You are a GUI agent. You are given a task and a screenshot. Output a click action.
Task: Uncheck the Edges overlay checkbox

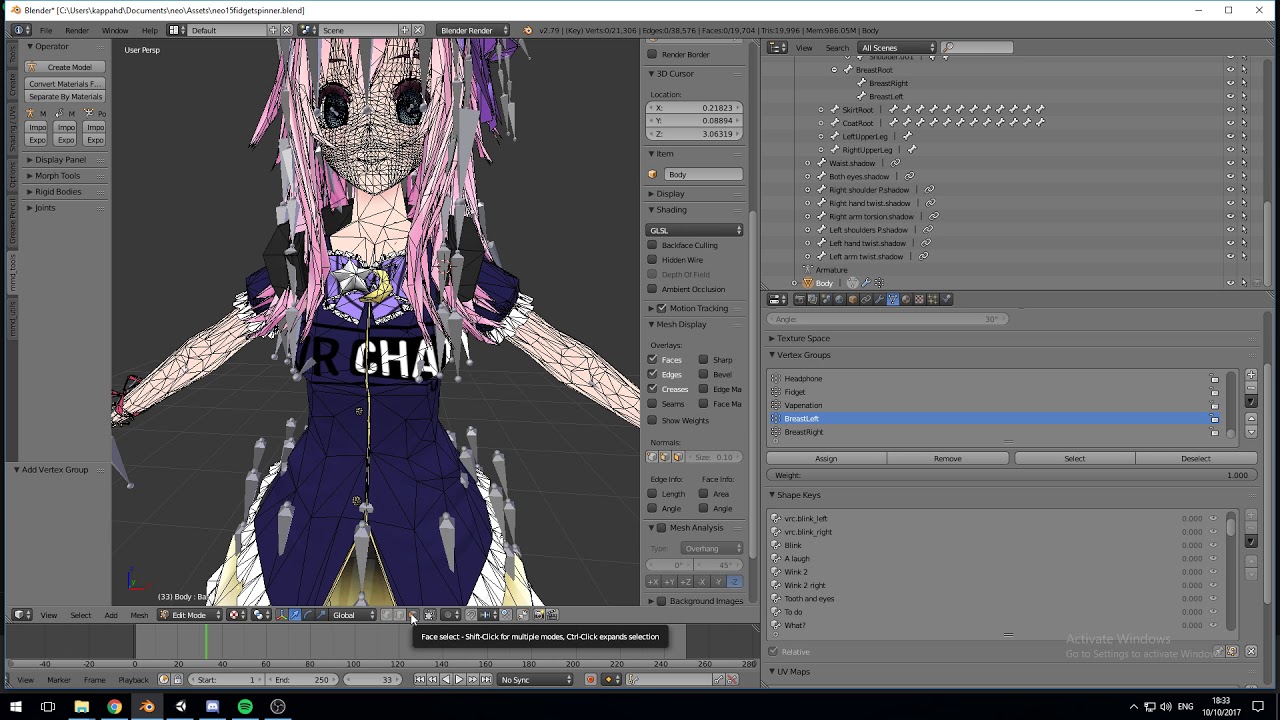tap(652, 374)
